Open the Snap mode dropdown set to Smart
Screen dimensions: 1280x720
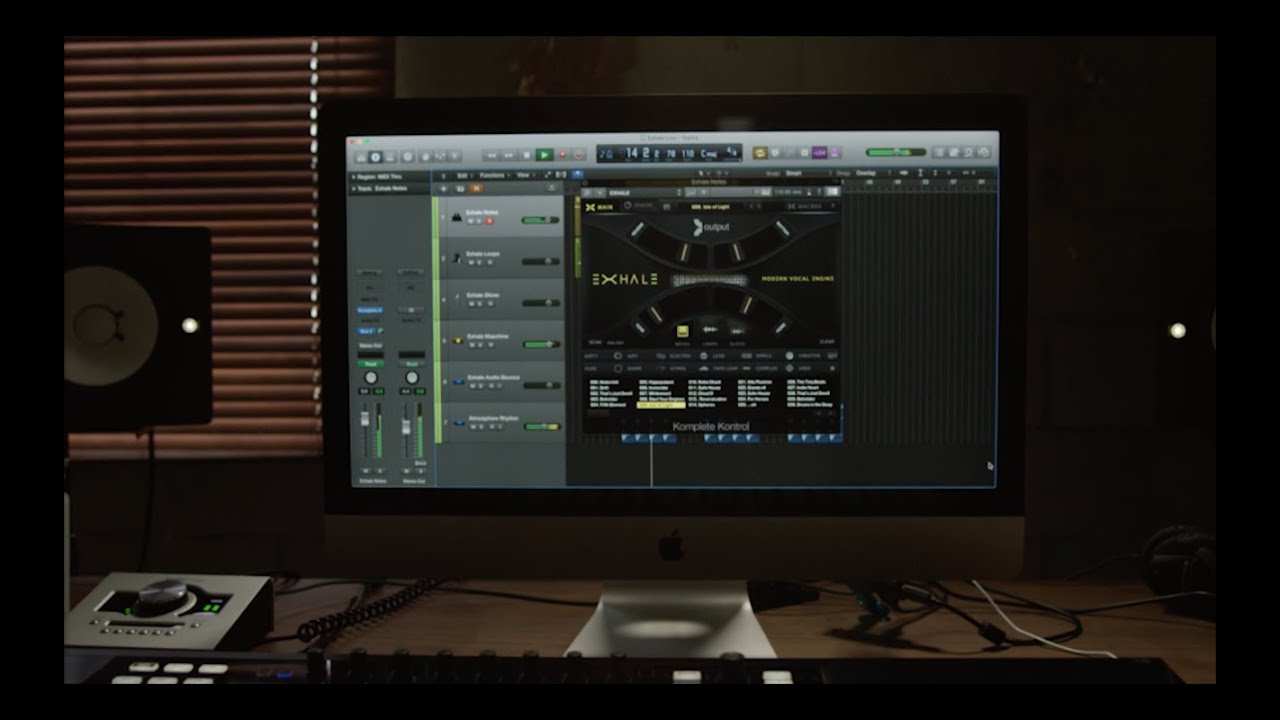(x=808, y=174)
